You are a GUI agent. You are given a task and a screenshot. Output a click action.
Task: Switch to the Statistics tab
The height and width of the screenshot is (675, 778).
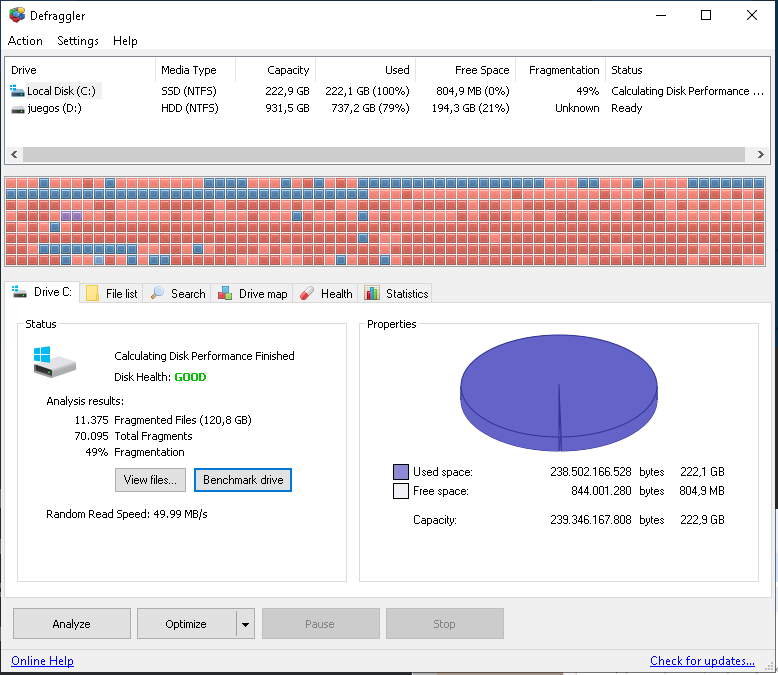[396, 293]
